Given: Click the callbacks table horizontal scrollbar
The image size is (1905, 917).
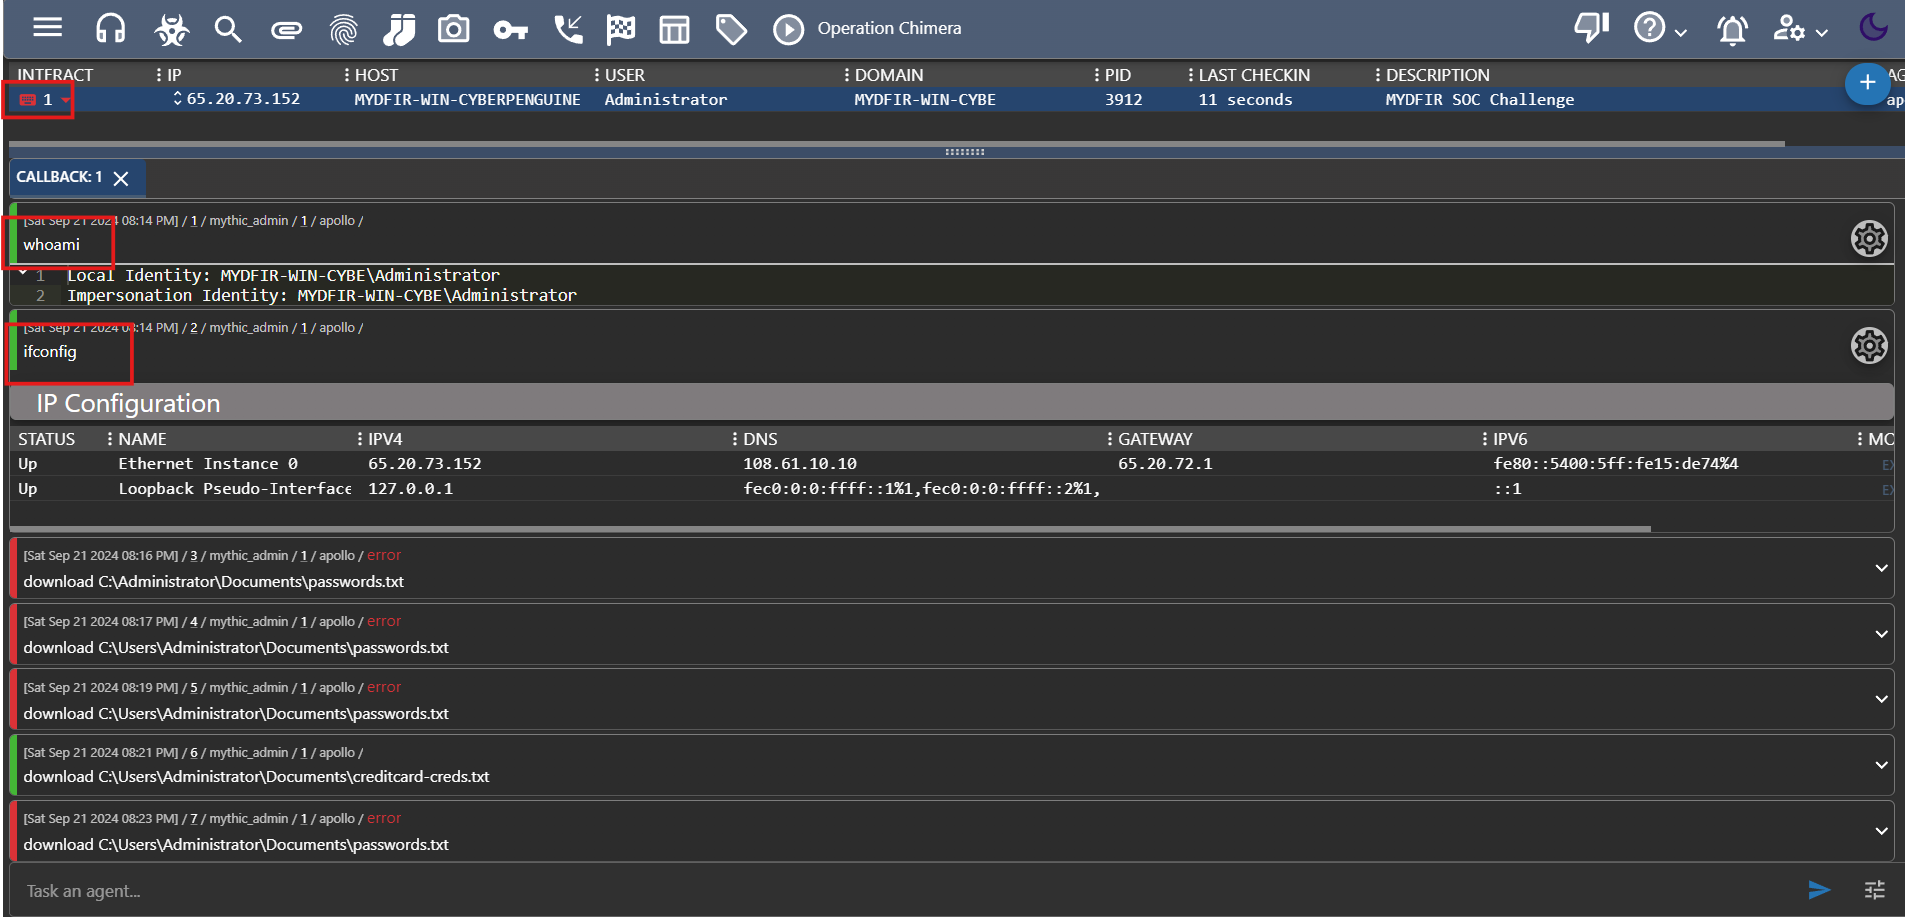Looking at the screenshot, I should [x=897, y=144].
